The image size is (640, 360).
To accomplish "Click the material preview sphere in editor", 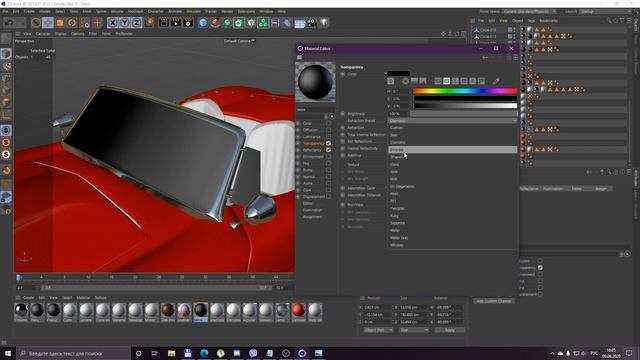I will tap(316, 82).
